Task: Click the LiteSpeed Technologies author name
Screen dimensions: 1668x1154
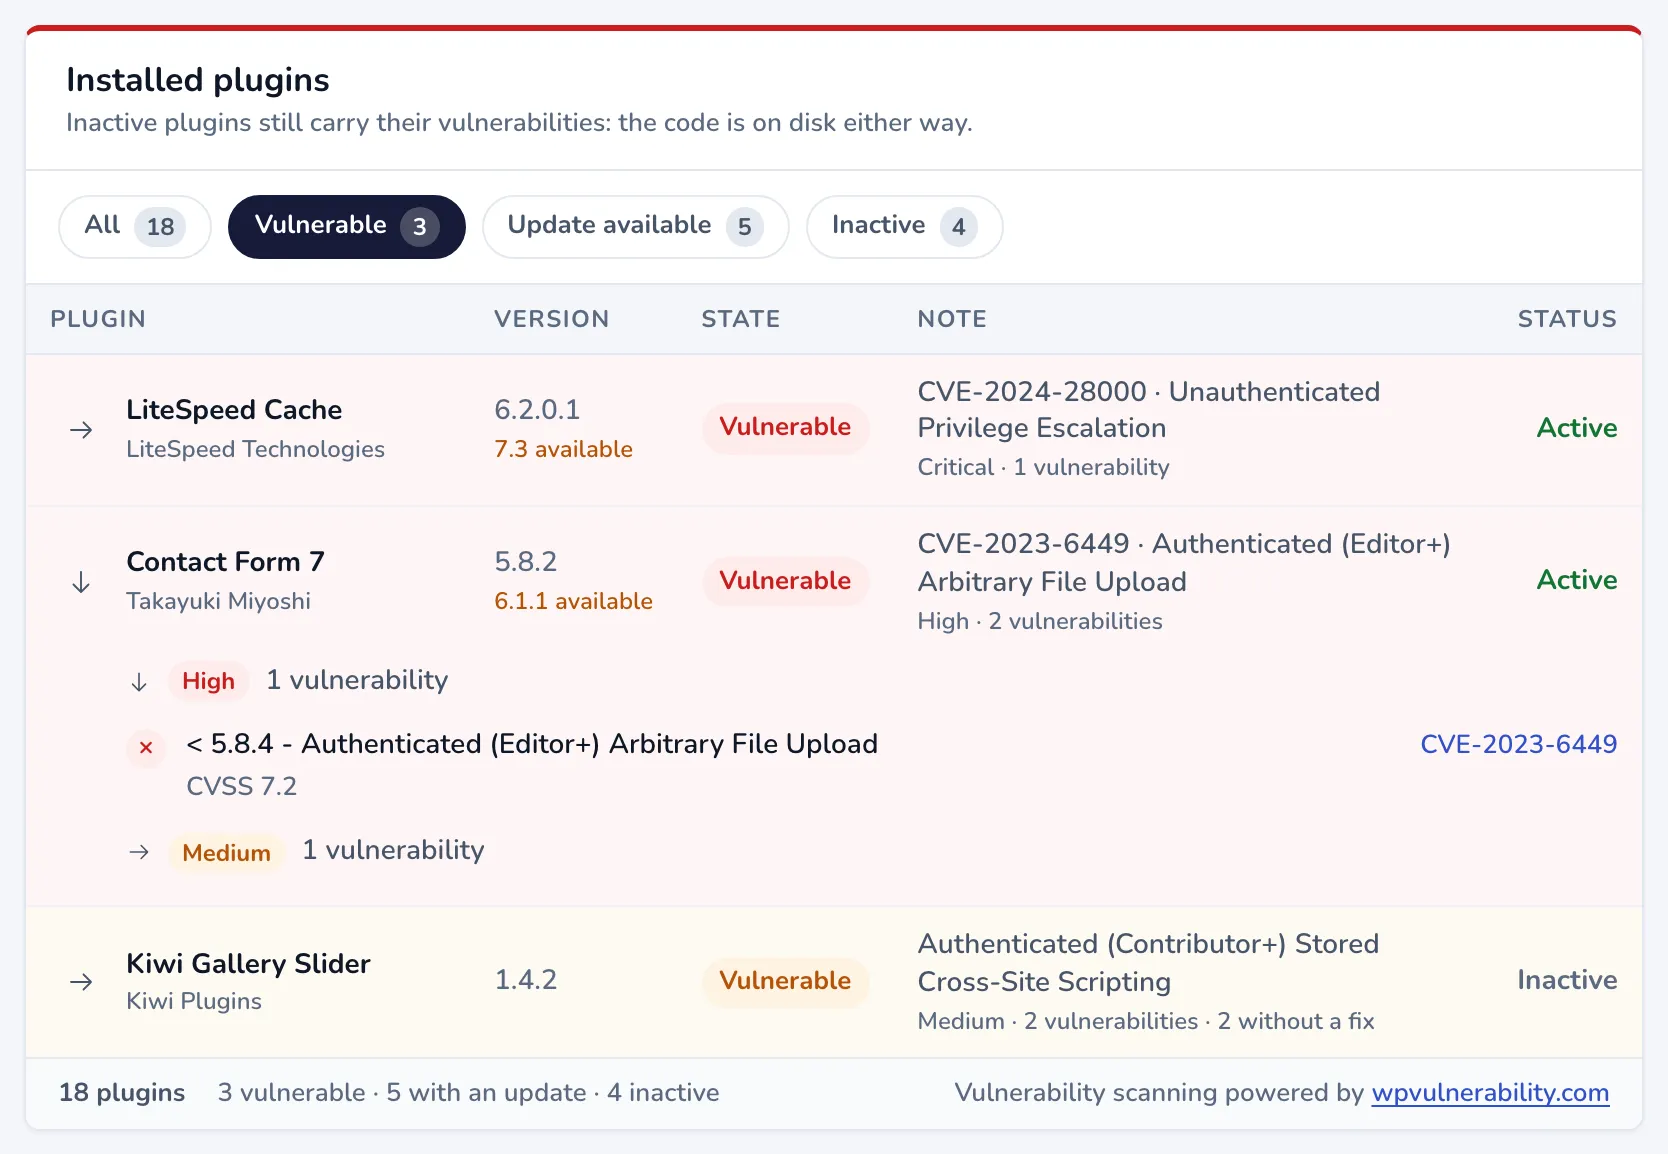Action: 255,450
